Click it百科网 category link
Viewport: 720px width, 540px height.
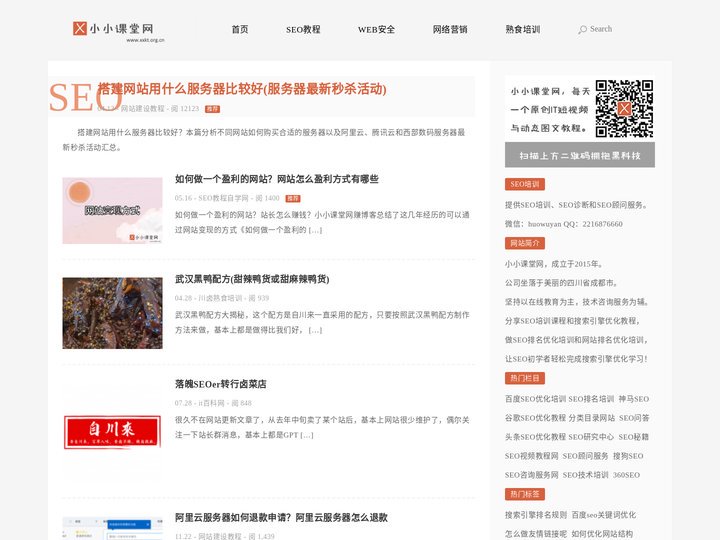click(211, 403)
